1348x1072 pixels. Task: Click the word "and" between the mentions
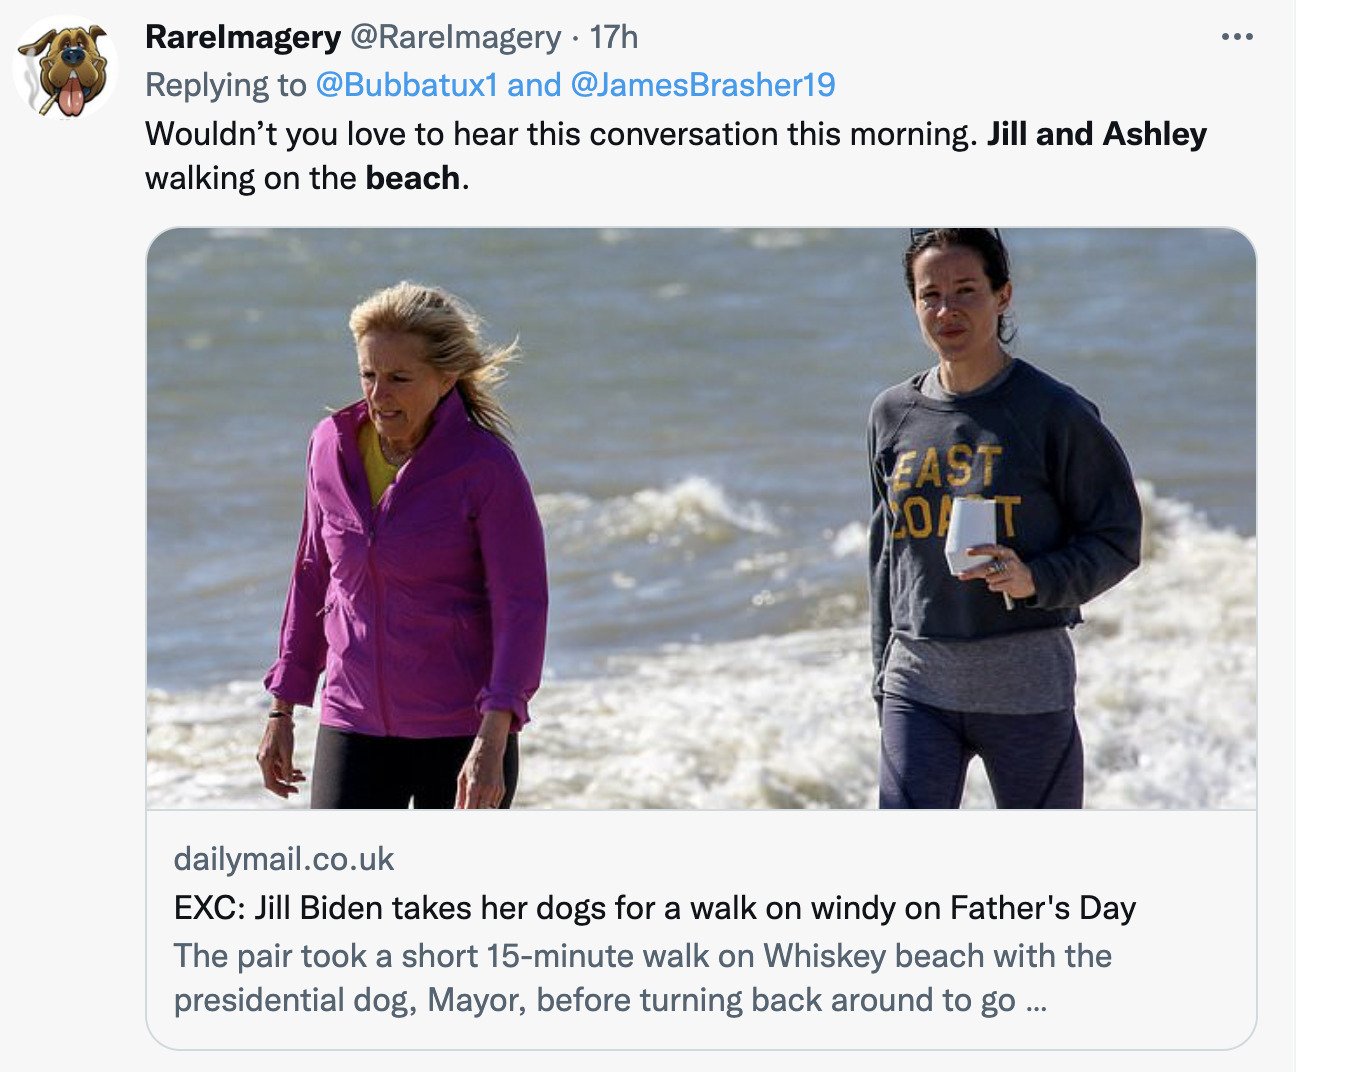click(x=534, y=85)
